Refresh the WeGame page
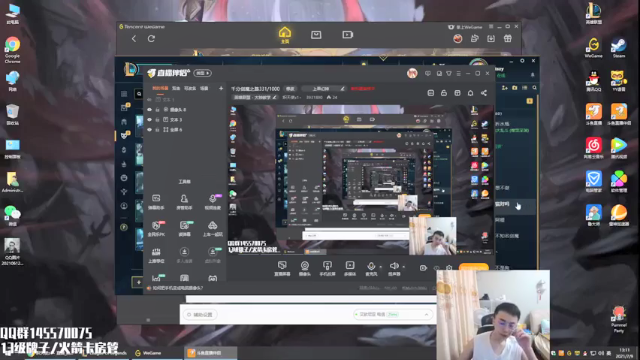The width and height of the screenshot is (640, 360). click(x=151, y=39)
